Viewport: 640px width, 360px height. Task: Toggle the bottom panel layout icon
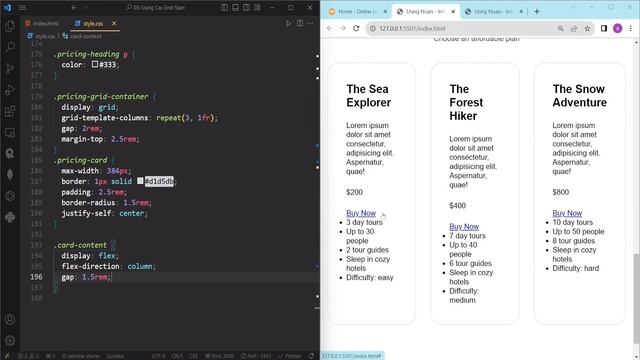236,7
